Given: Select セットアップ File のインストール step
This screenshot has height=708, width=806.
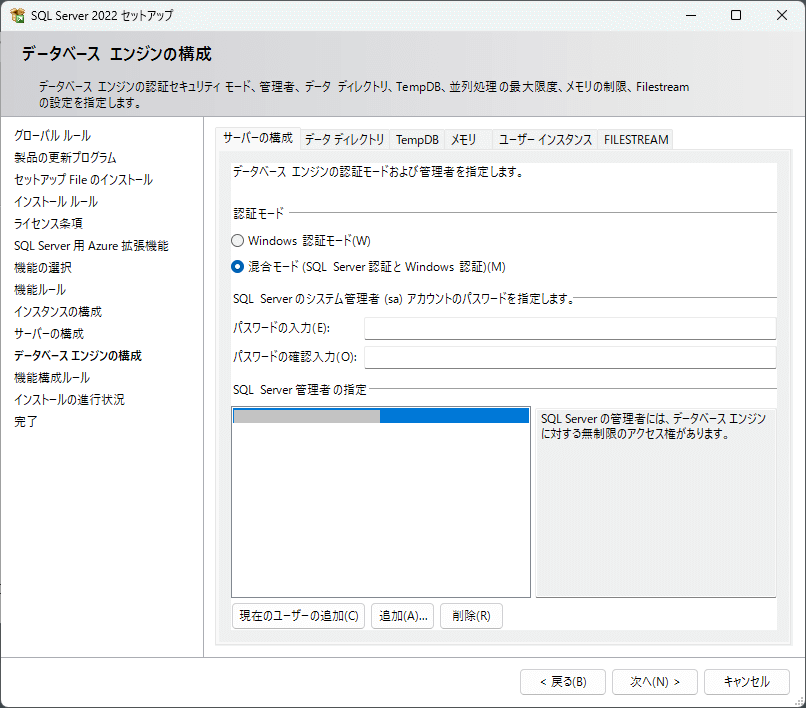Looking at the screenshot, I should pyautogui.click(x=83, y=180).
